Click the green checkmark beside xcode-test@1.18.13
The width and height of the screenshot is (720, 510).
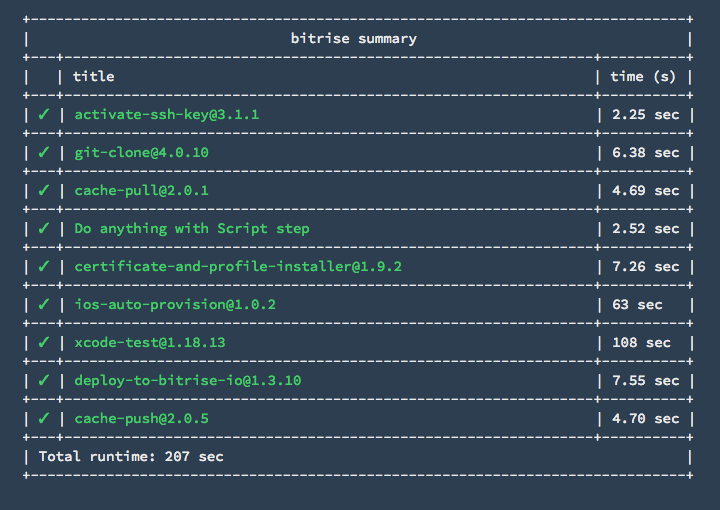click(43, 342)
